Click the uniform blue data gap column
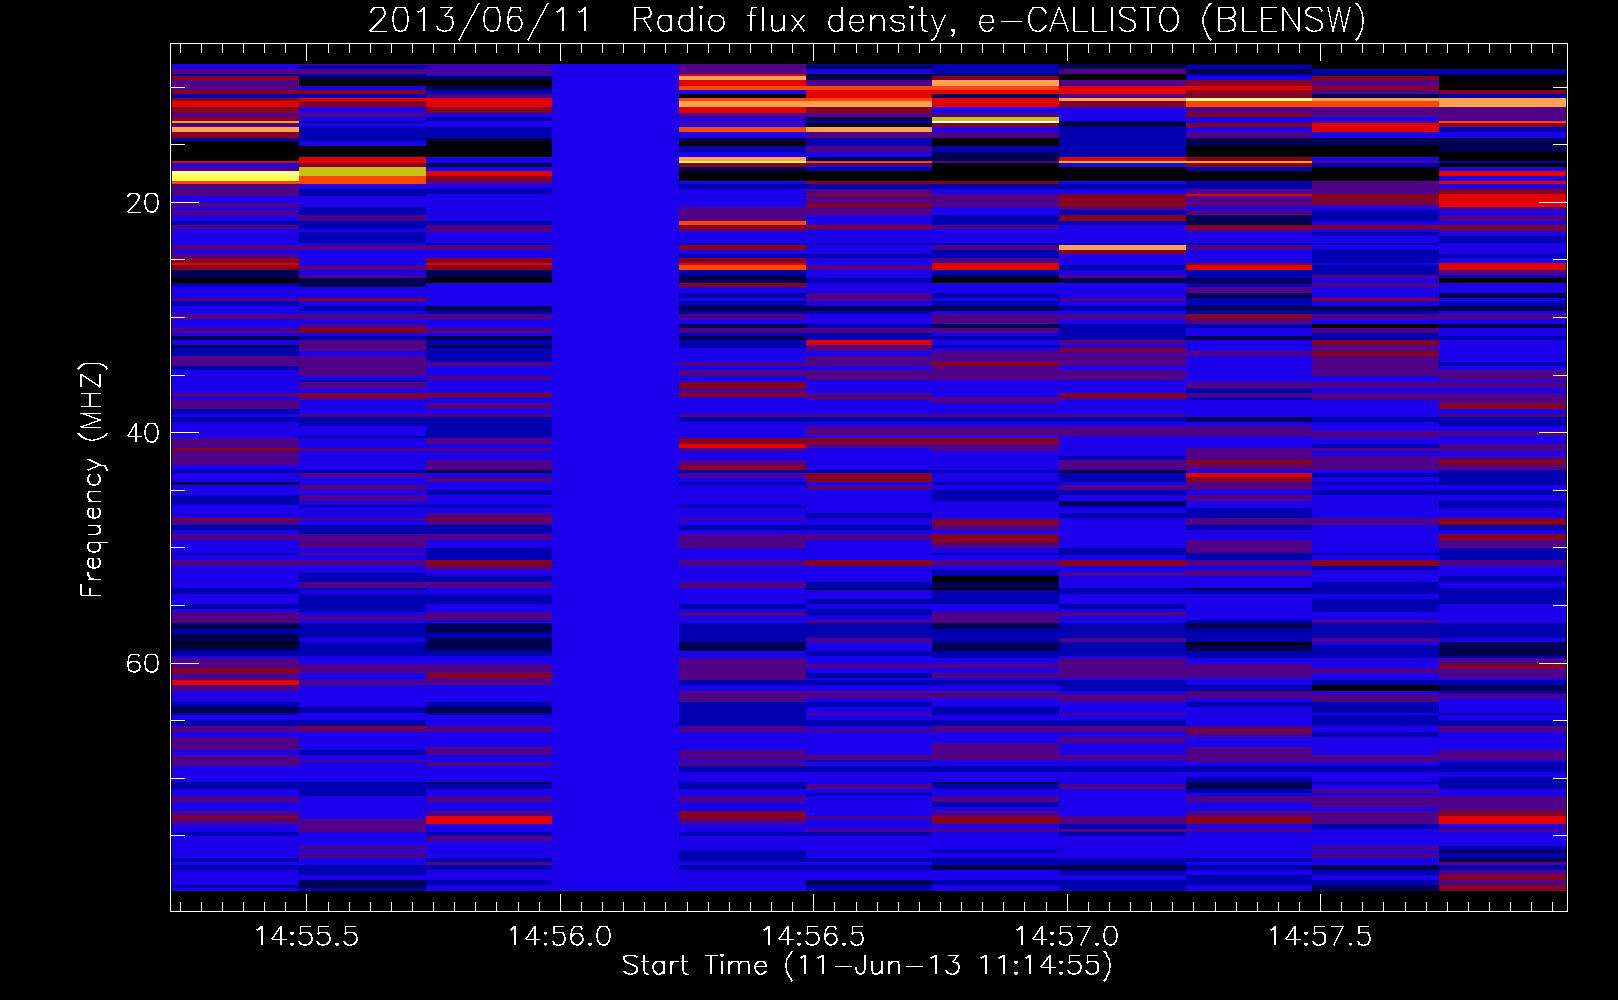The image size is (1618, 1000). (x=615, y=477)
